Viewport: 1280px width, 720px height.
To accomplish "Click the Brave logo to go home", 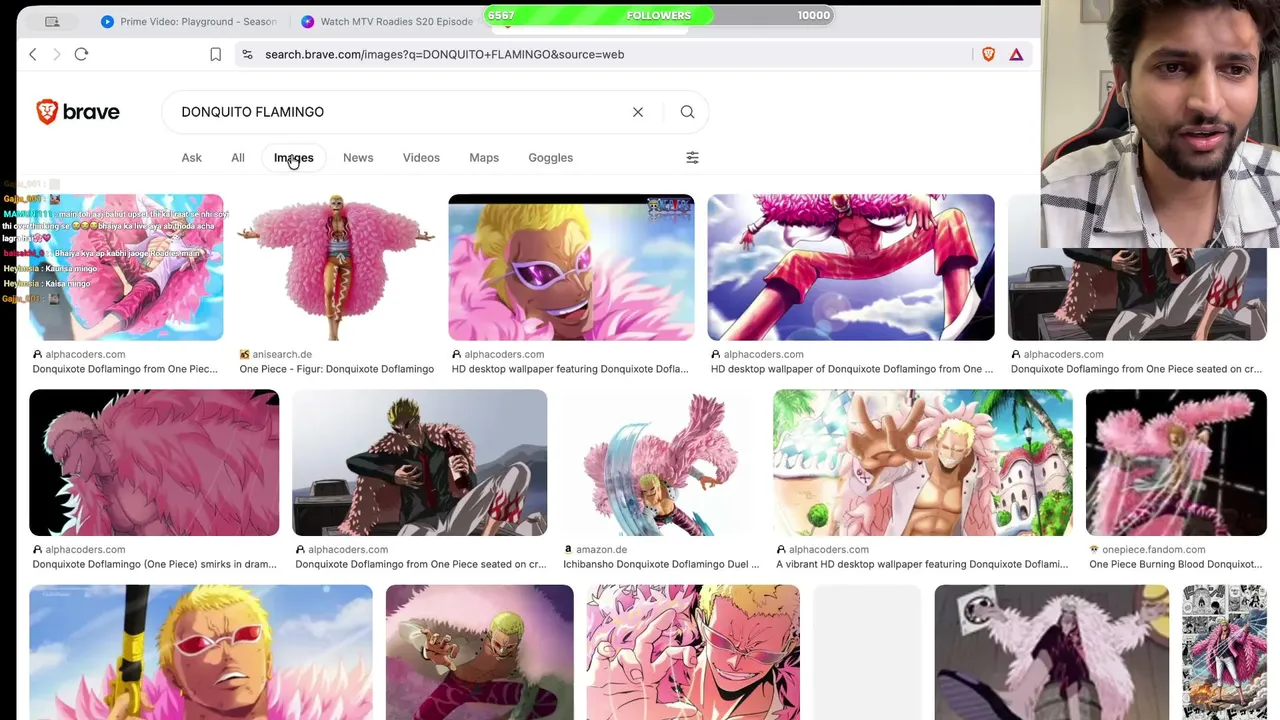I will [x=78, y=112].
